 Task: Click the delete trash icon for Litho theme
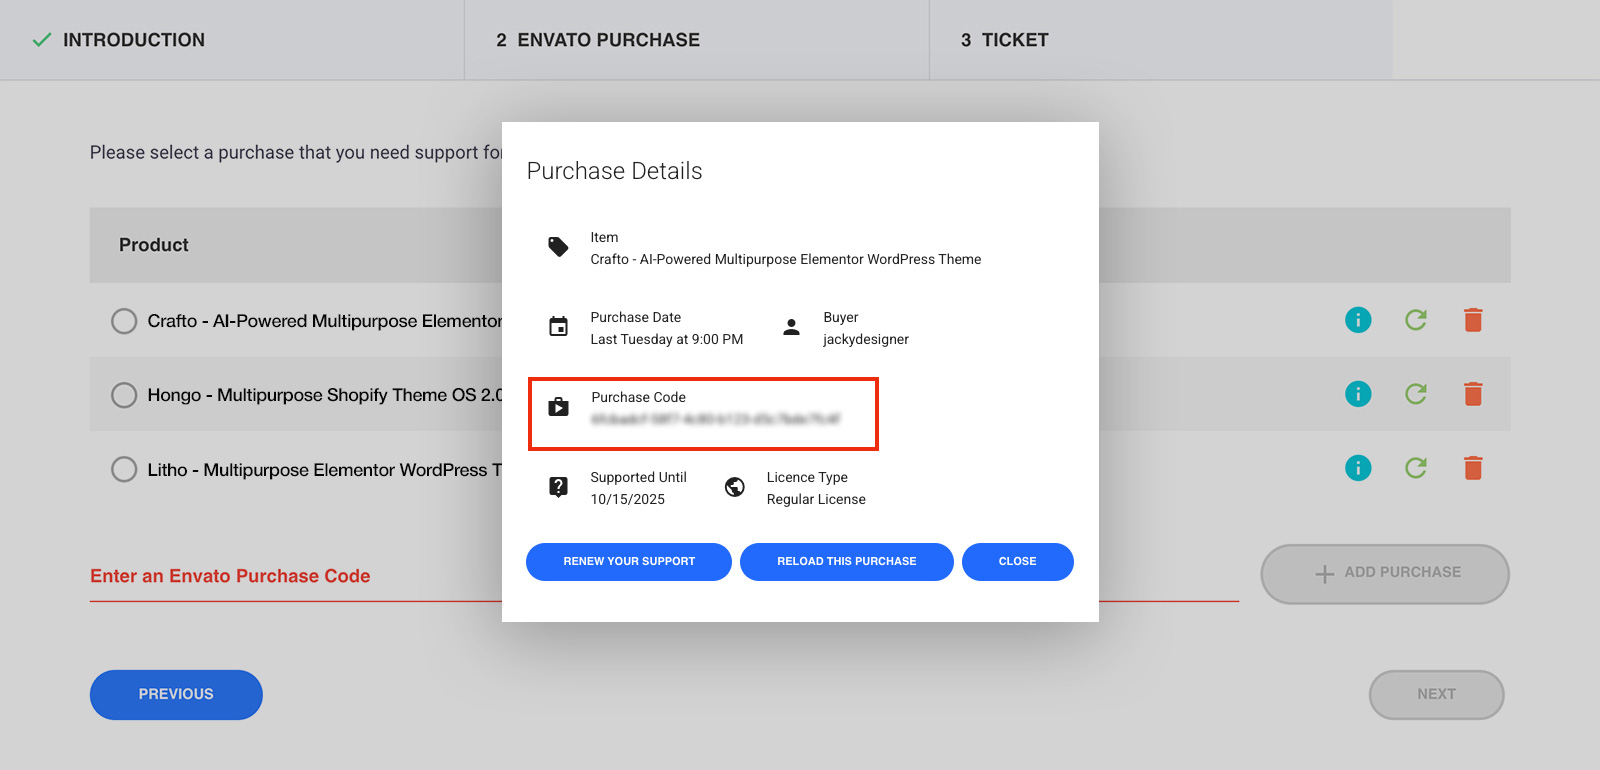(x=1472, y=467)
